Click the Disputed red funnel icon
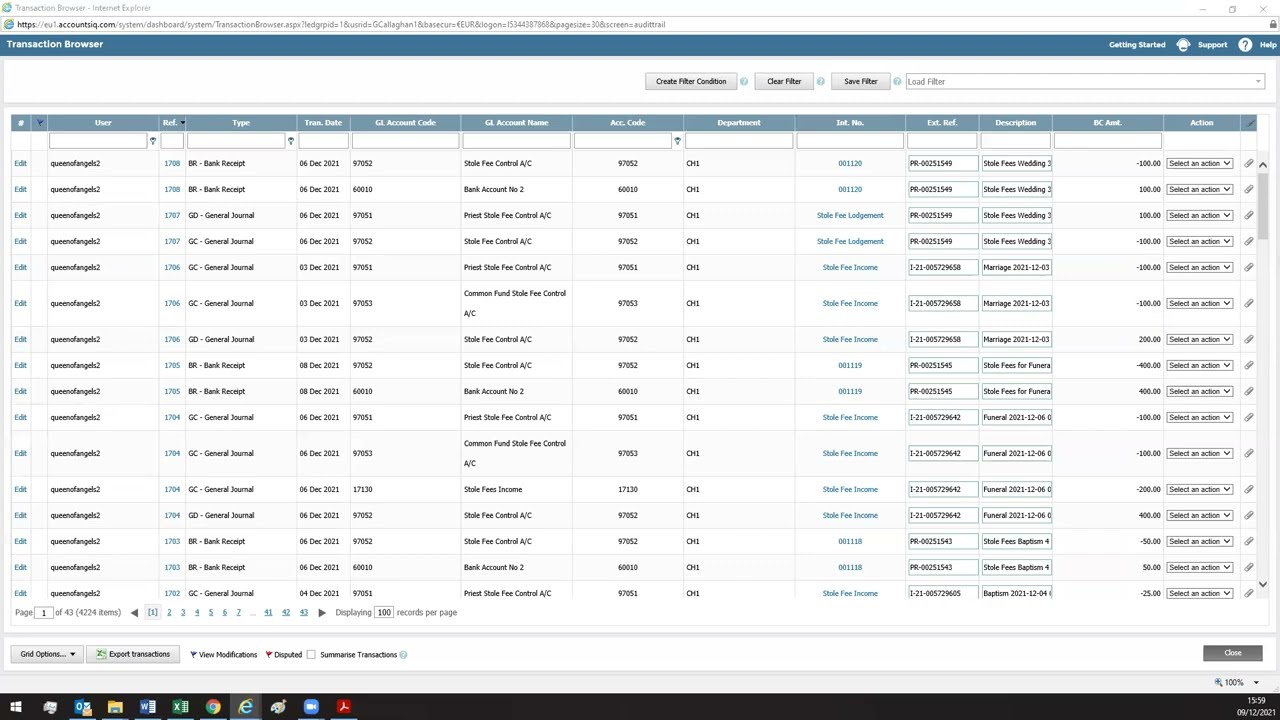 (268, 654)
